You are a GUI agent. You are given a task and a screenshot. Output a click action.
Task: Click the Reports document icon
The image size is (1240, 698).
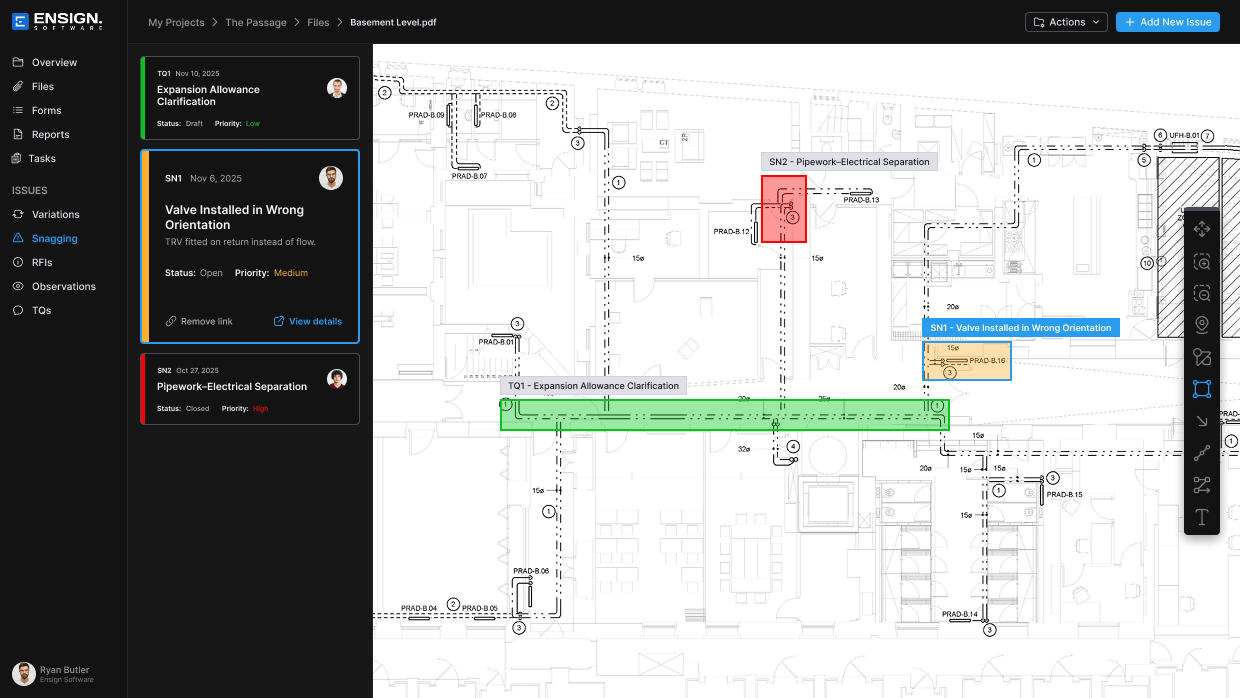(18, 134)
